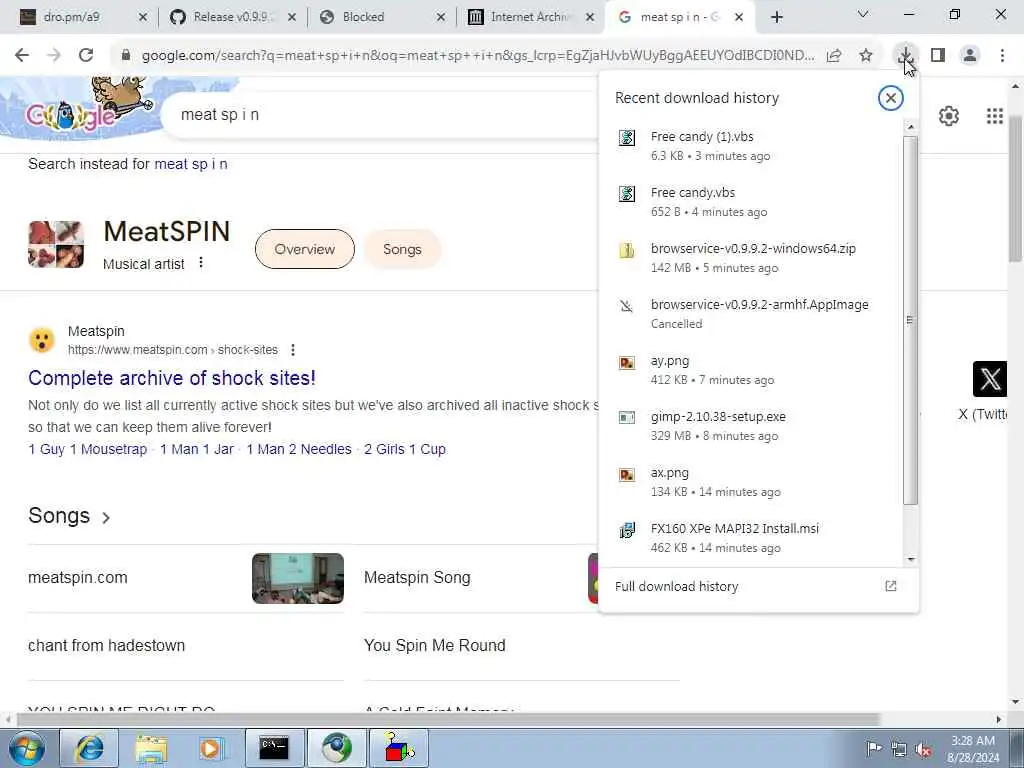Toggle the Chrome downloads toolbar icon
The width and height of the screenshot is (1024, 768).
[x=906, y=56]
